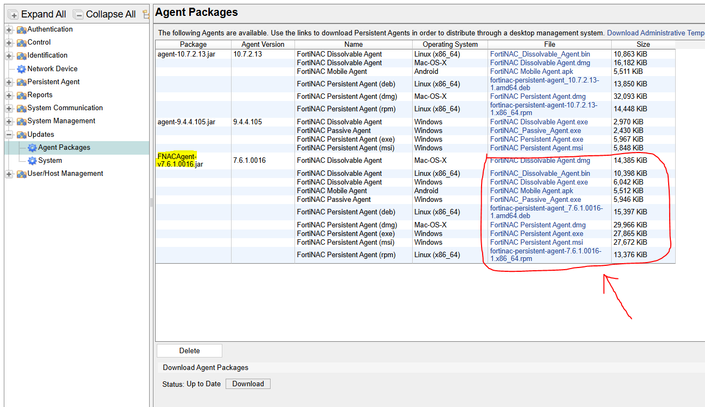Click the Reports folder icon

click(x=20, y=95)
